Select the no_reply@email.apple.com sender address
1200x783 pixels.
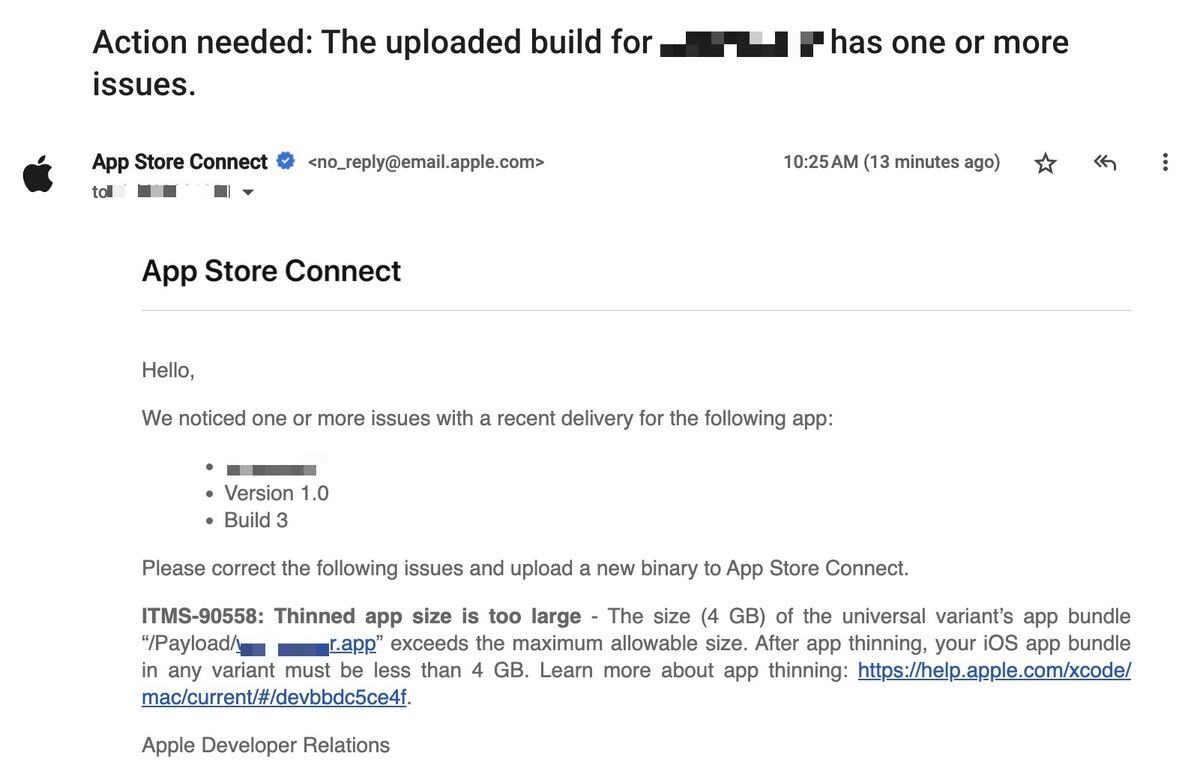[426, 162]
